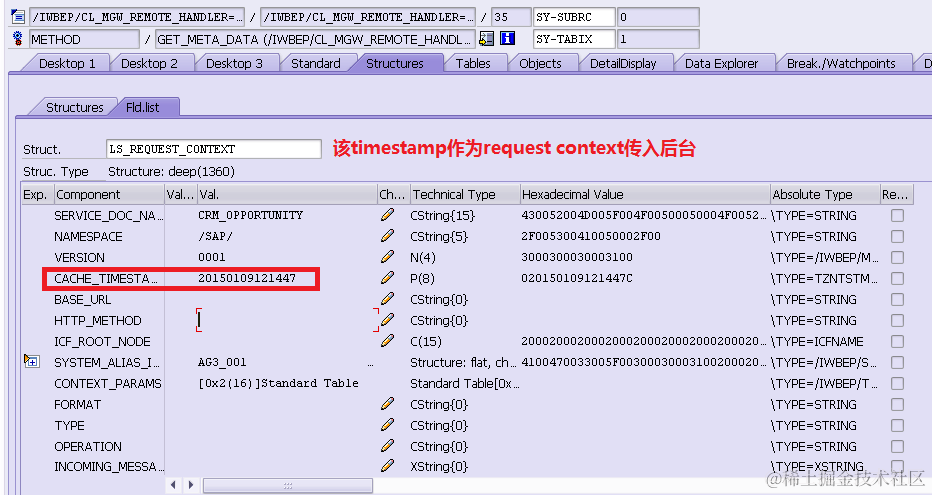Sort by the Component column header
The image size is (932, 495).
click(109, 194)
